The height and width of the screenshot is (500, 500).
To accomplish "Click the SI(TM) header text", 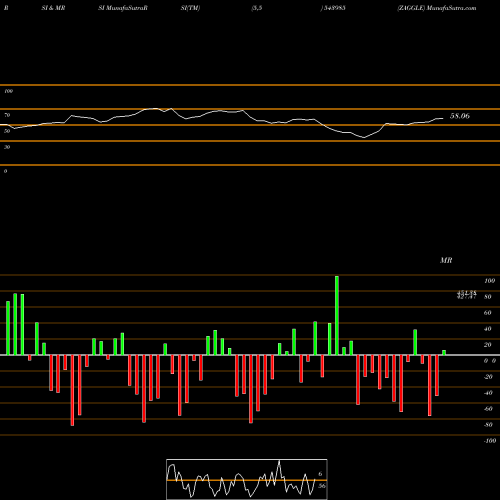I will [190, 8].
